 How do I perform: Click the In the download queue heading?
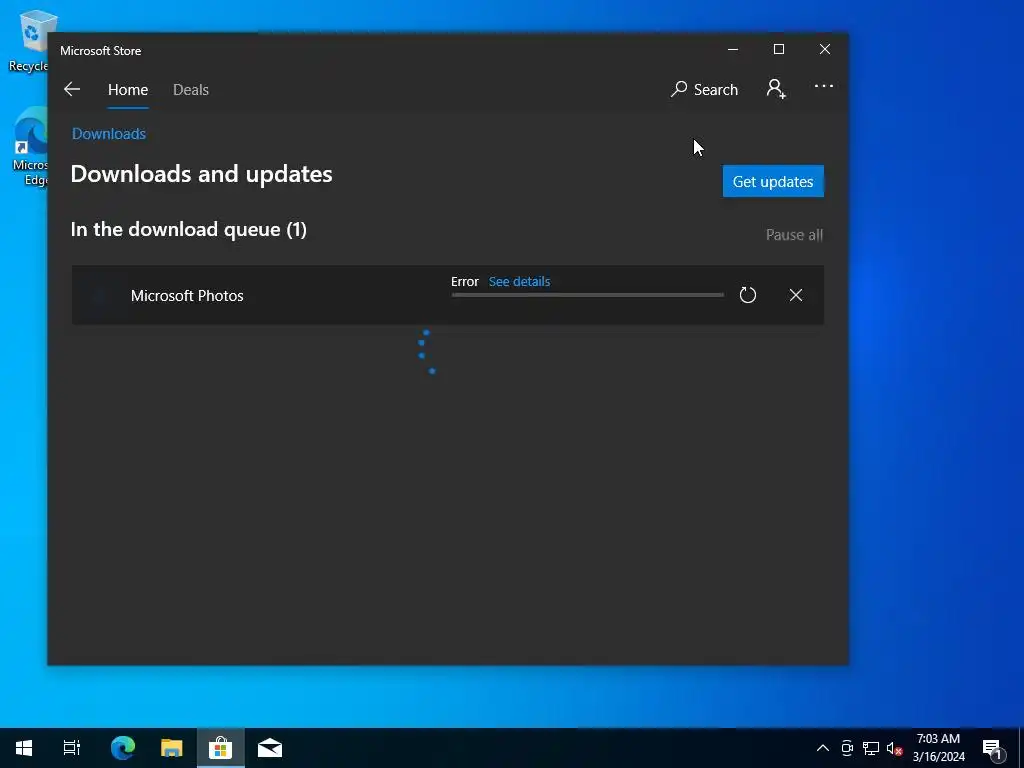tap(189, 229)
